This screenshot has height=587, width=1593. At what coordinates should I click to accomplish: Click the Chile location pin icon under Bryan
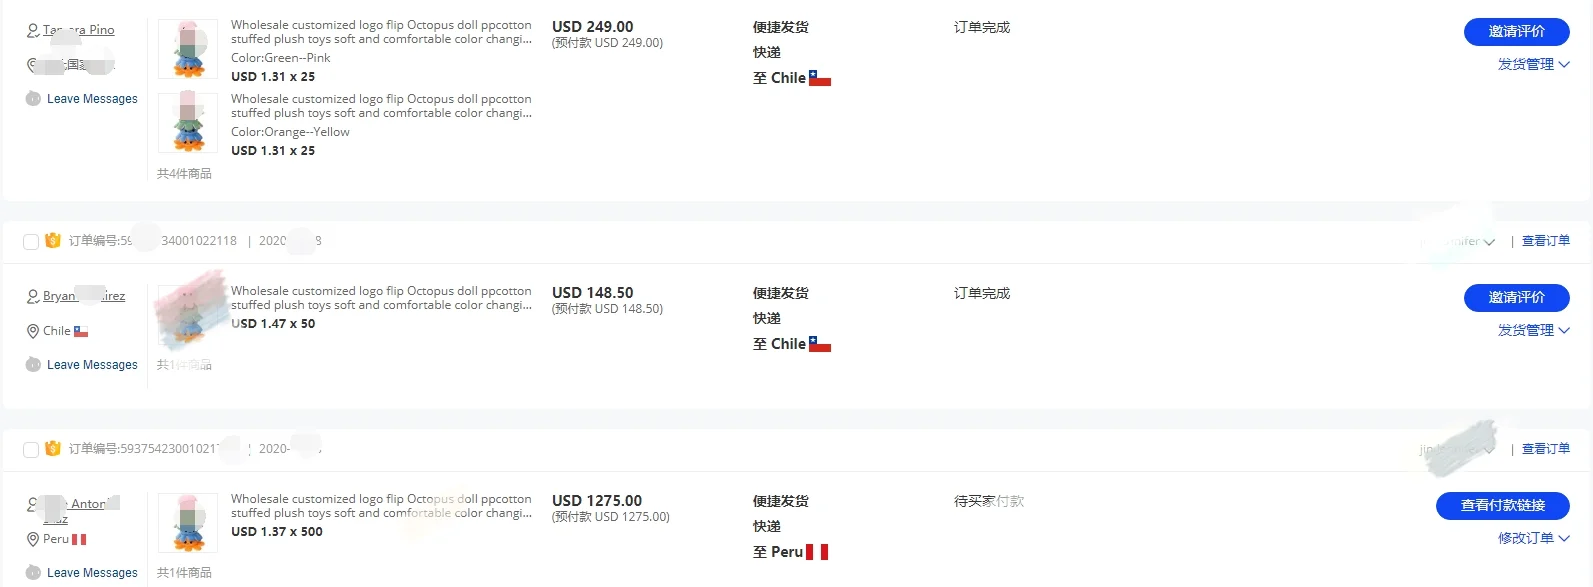33,331
